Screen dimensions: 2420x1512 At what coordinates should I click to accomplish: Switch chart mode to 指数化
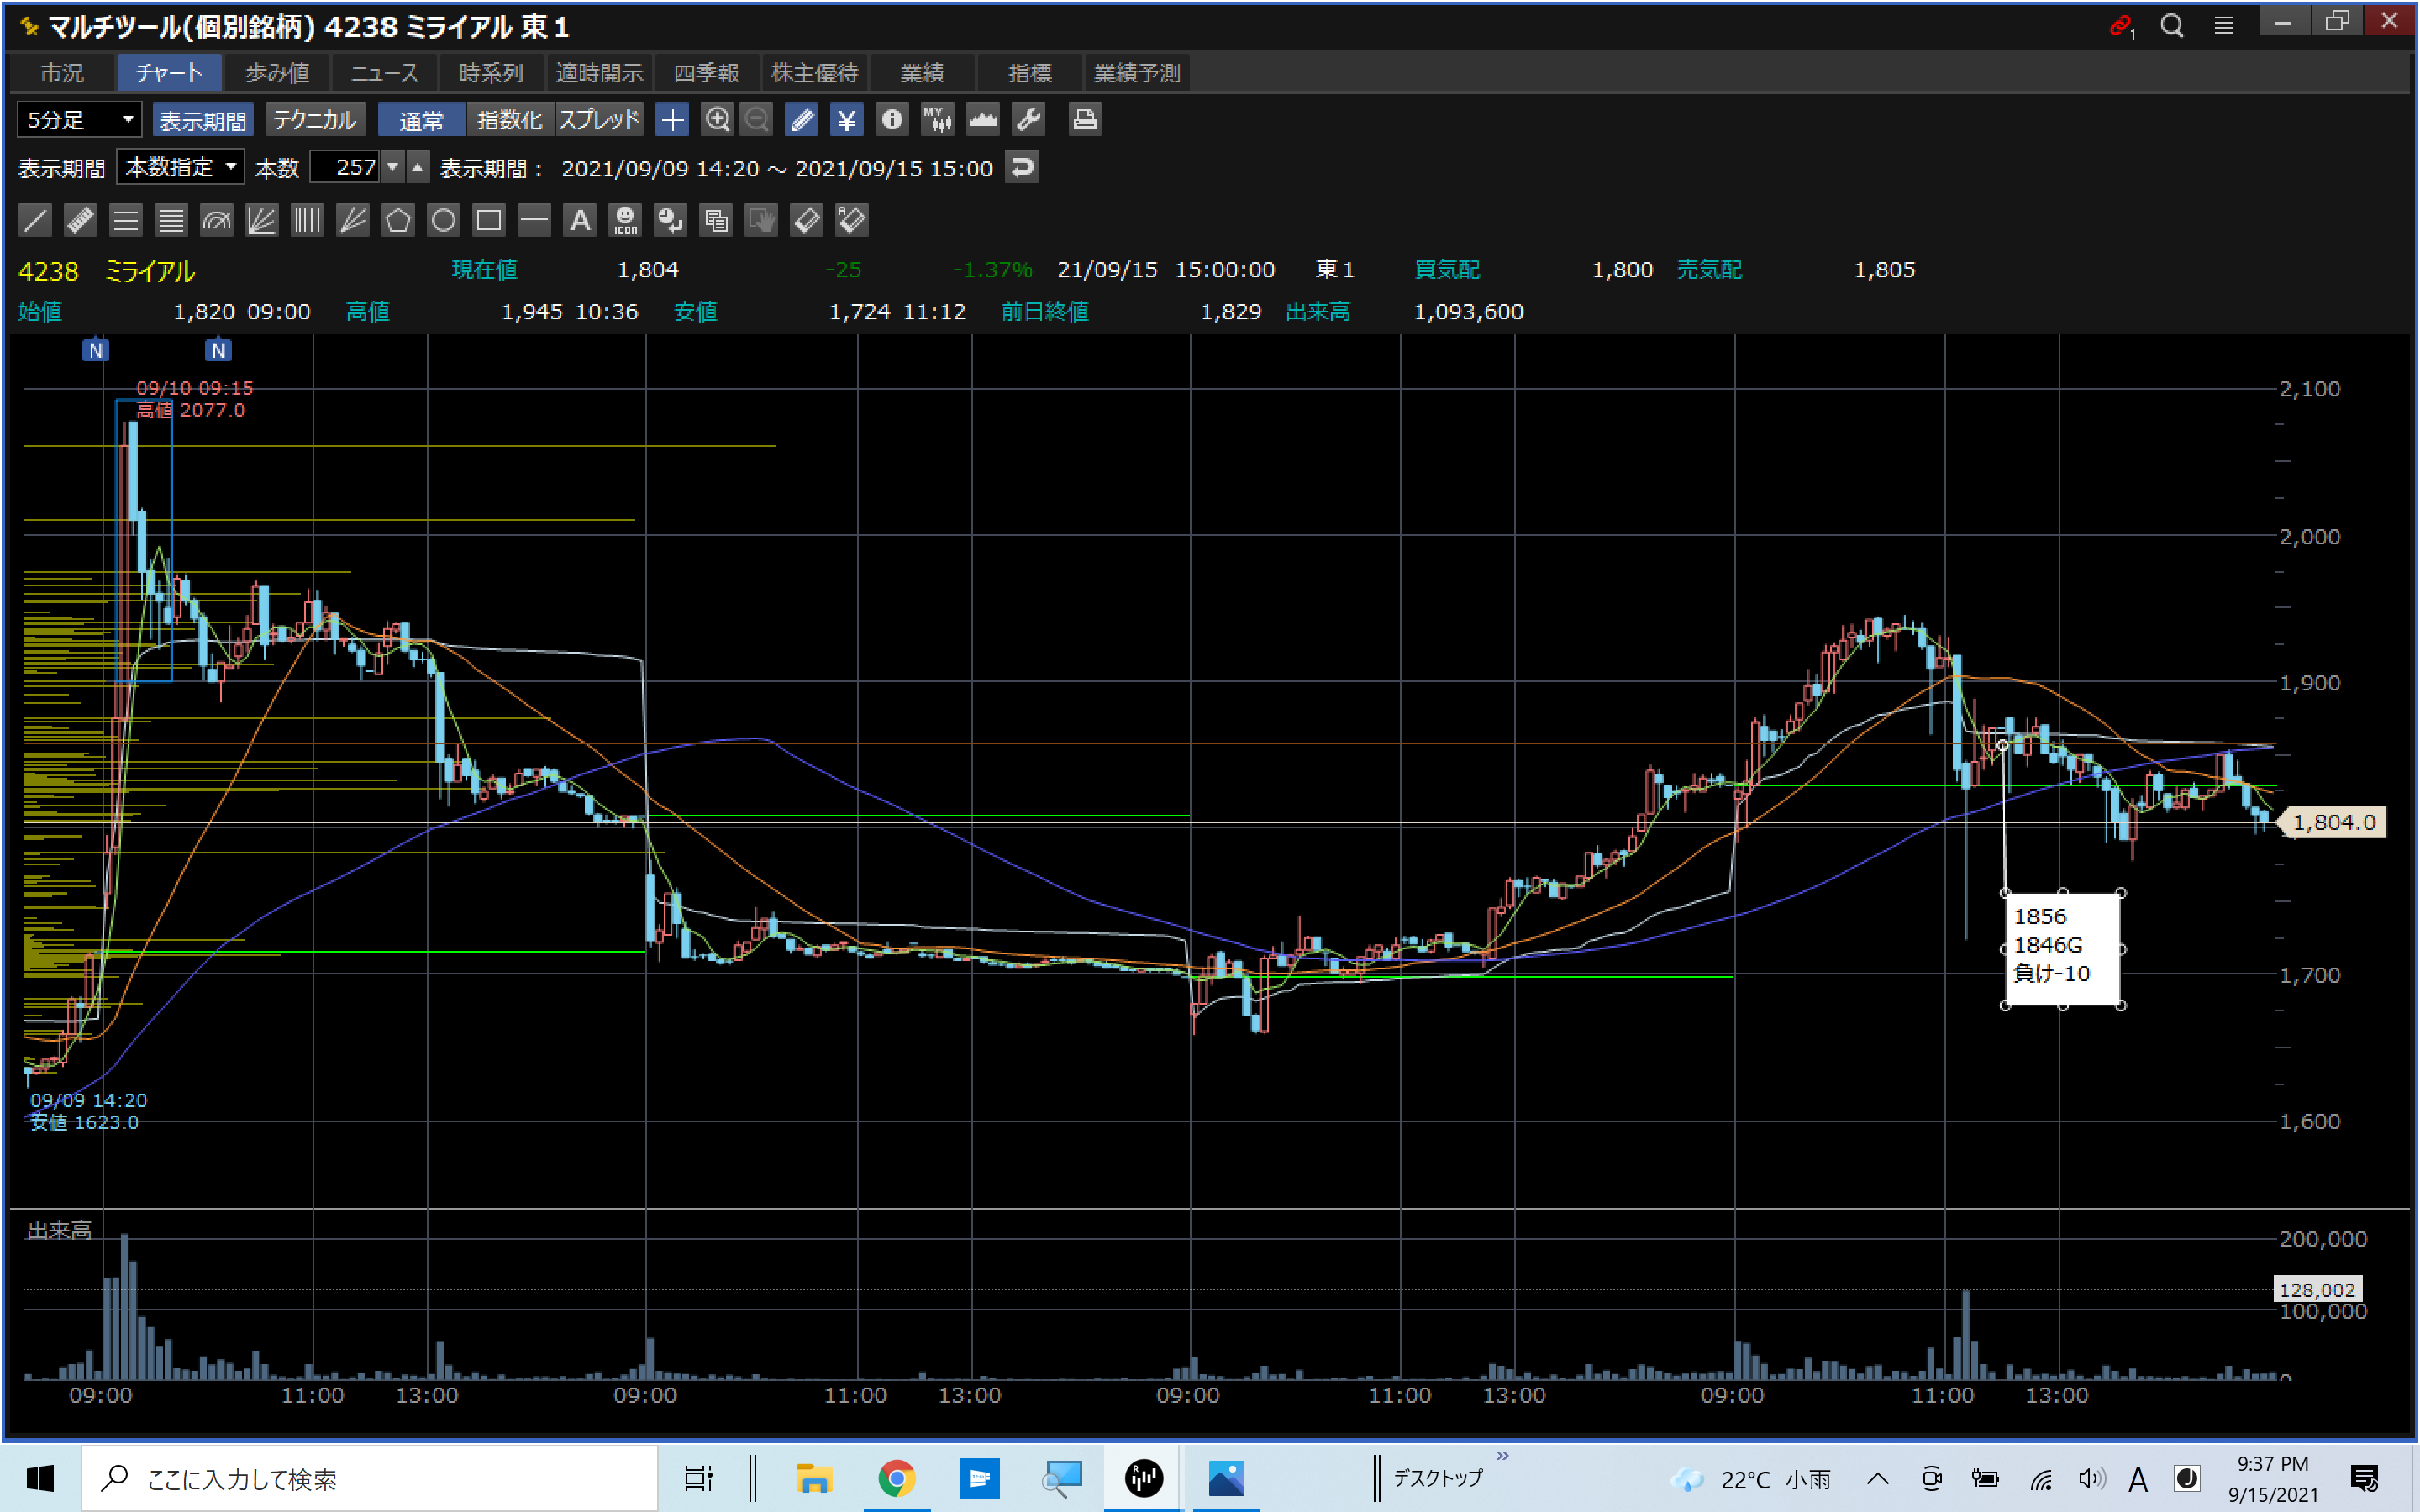coord(509,120)
